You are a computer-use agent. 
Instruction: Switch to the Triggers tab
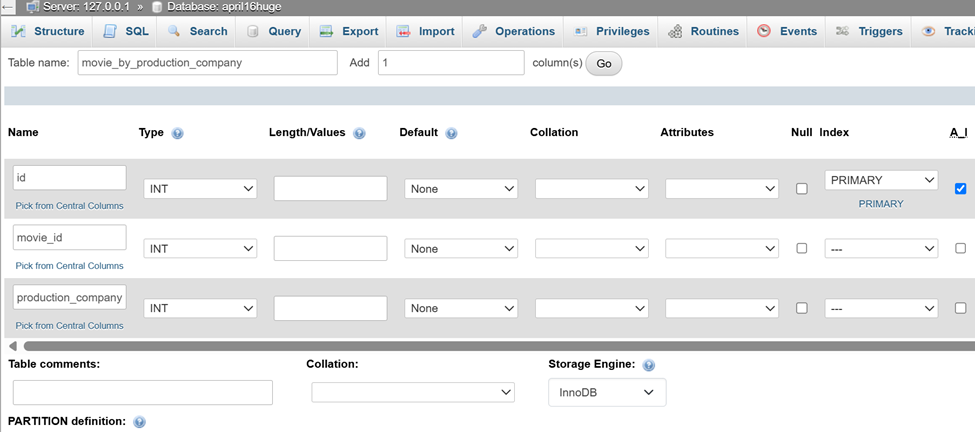pos(869,31)
